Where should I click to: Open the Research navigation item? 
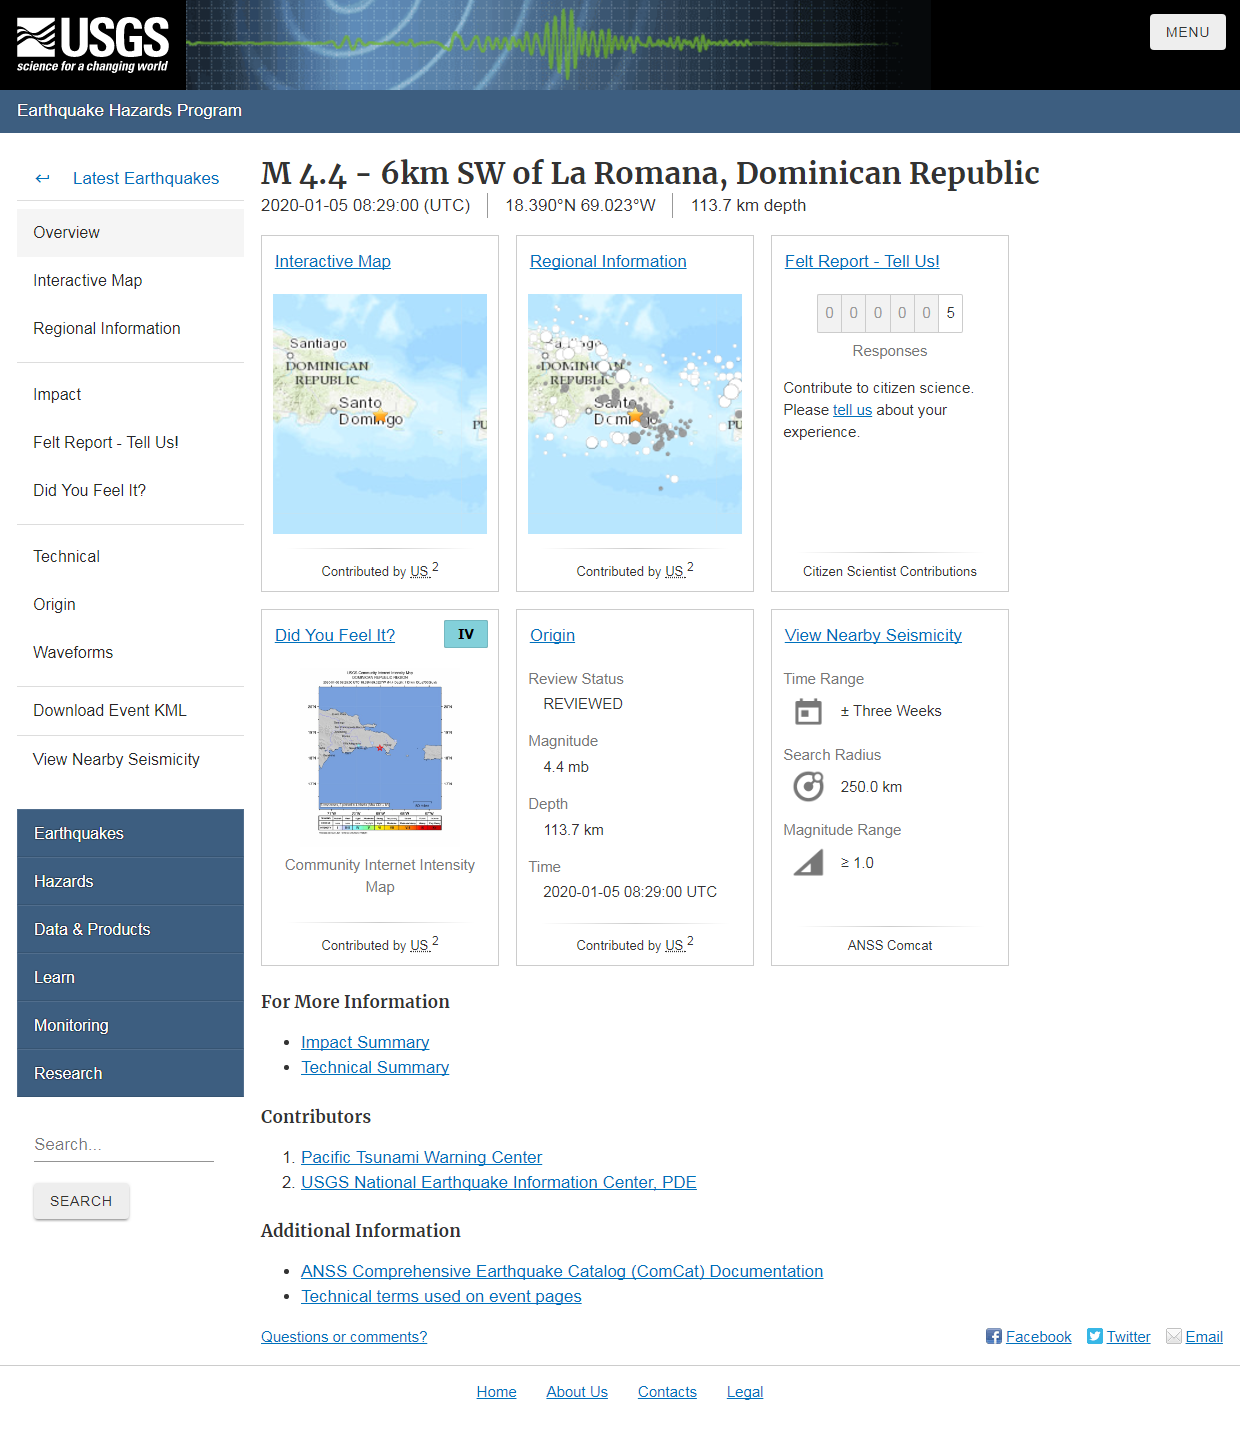[130, 1073]
